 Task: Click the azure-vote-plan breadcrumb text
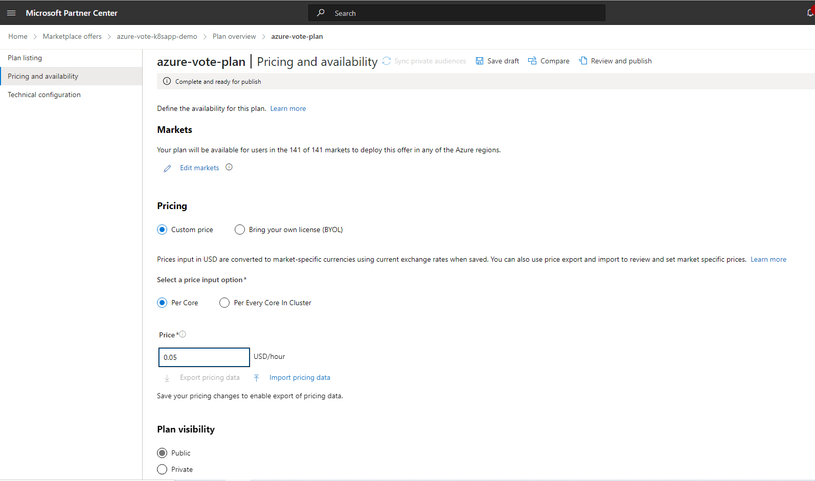pyautogui.click(x=297, y=36)
